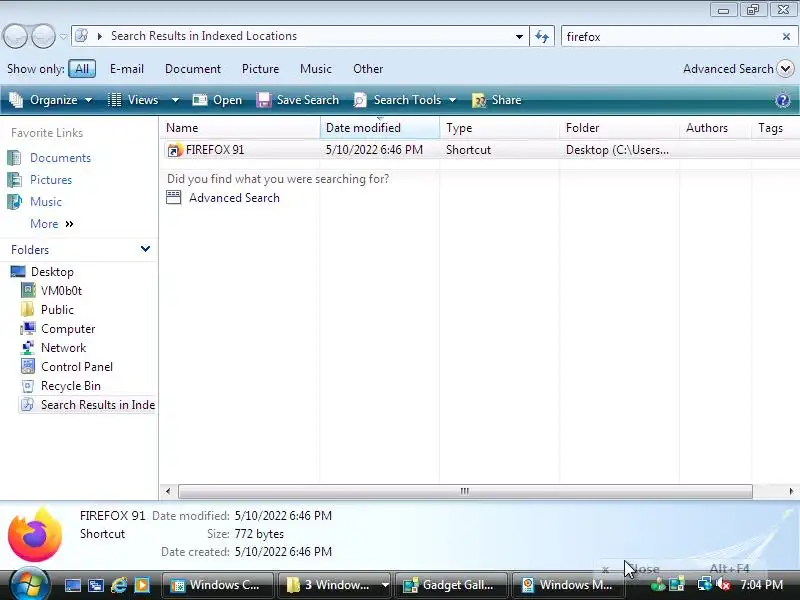Screen dimensions: 800x600
Task: Launch Internet Explorer from quick launch
Action: (x=119, y=585)
